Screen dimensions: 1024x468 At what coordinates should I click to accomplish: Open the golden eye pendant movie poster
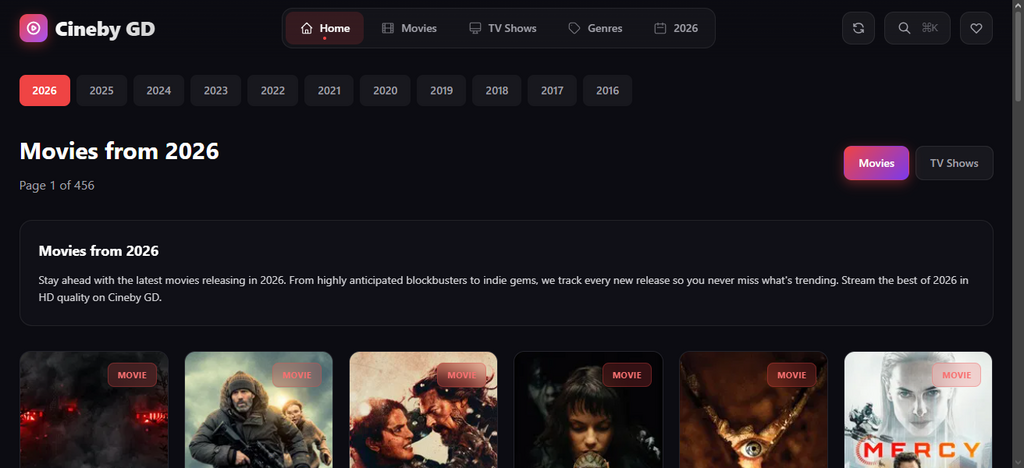pos(753,410)
